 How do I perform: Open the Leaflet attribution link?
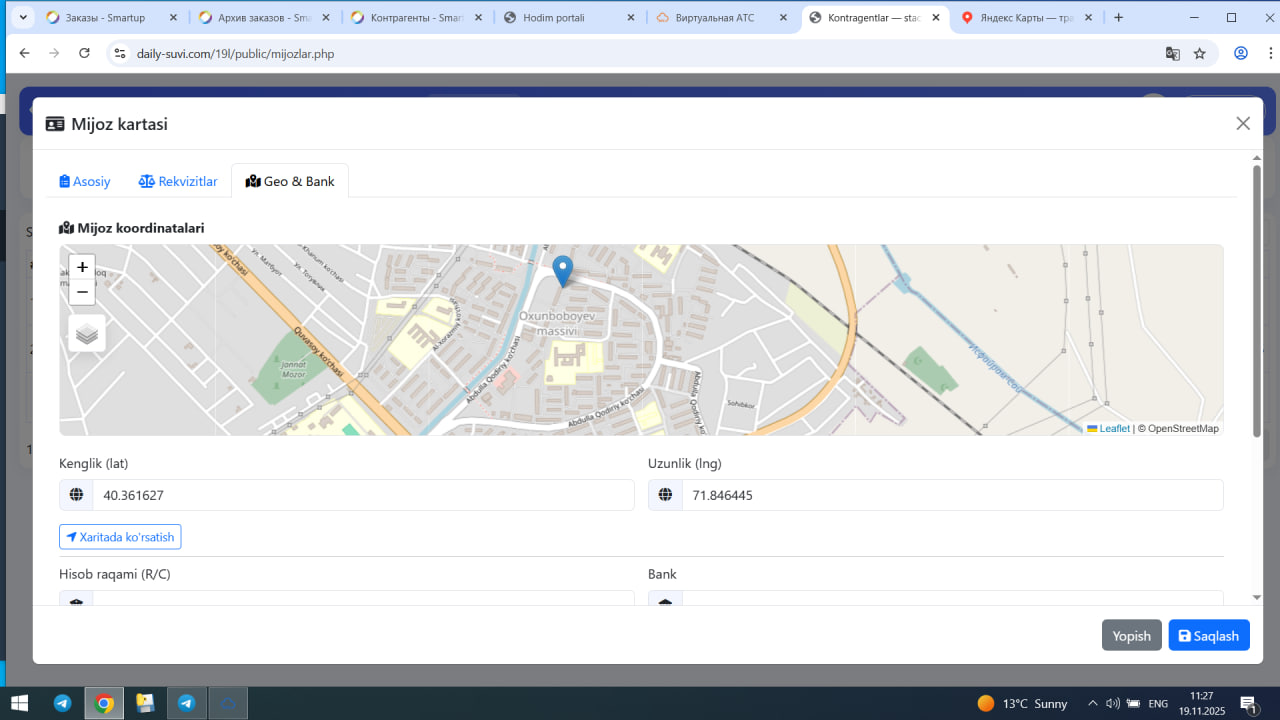pos(1114,428)
